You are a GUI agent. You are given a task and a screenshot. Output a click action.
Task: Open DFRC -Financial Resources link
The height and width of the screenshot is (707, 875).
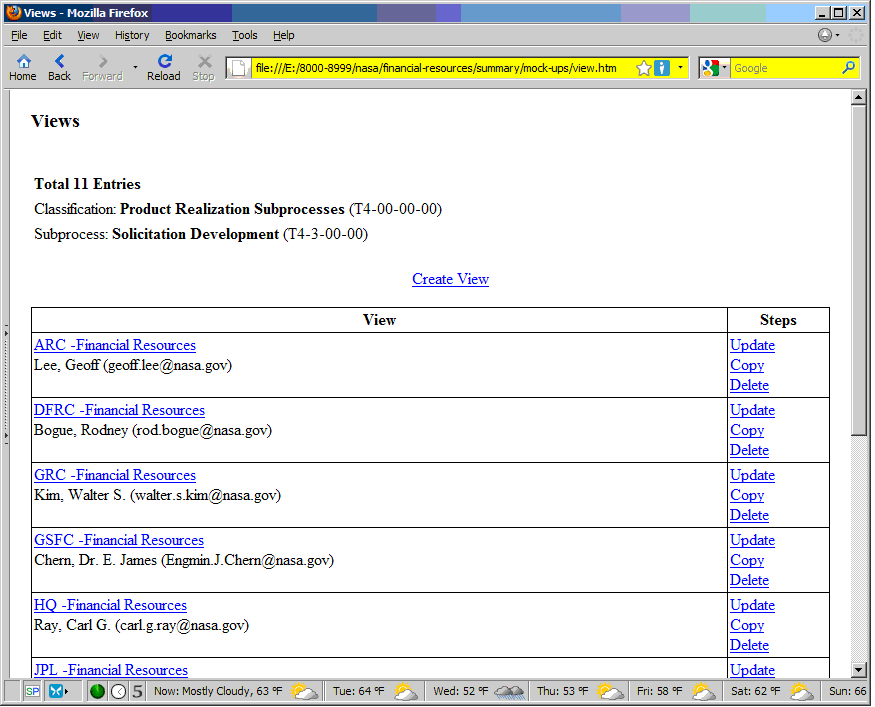pos(119,410)
